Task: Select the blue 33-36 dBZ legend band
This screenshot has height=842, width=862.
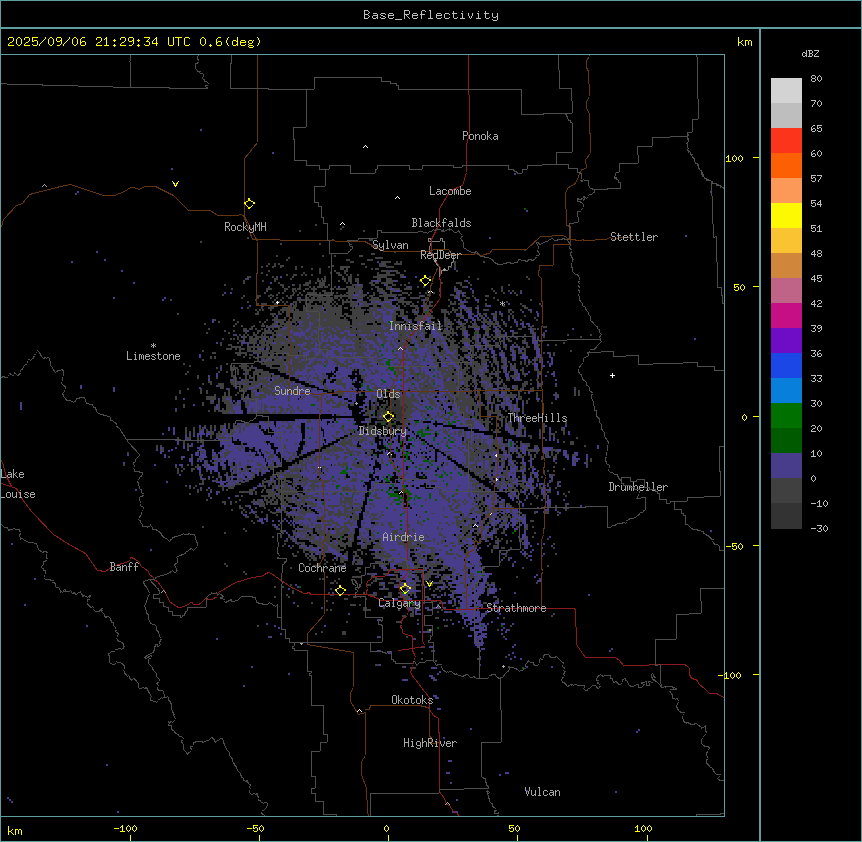Action: [786, 365]
